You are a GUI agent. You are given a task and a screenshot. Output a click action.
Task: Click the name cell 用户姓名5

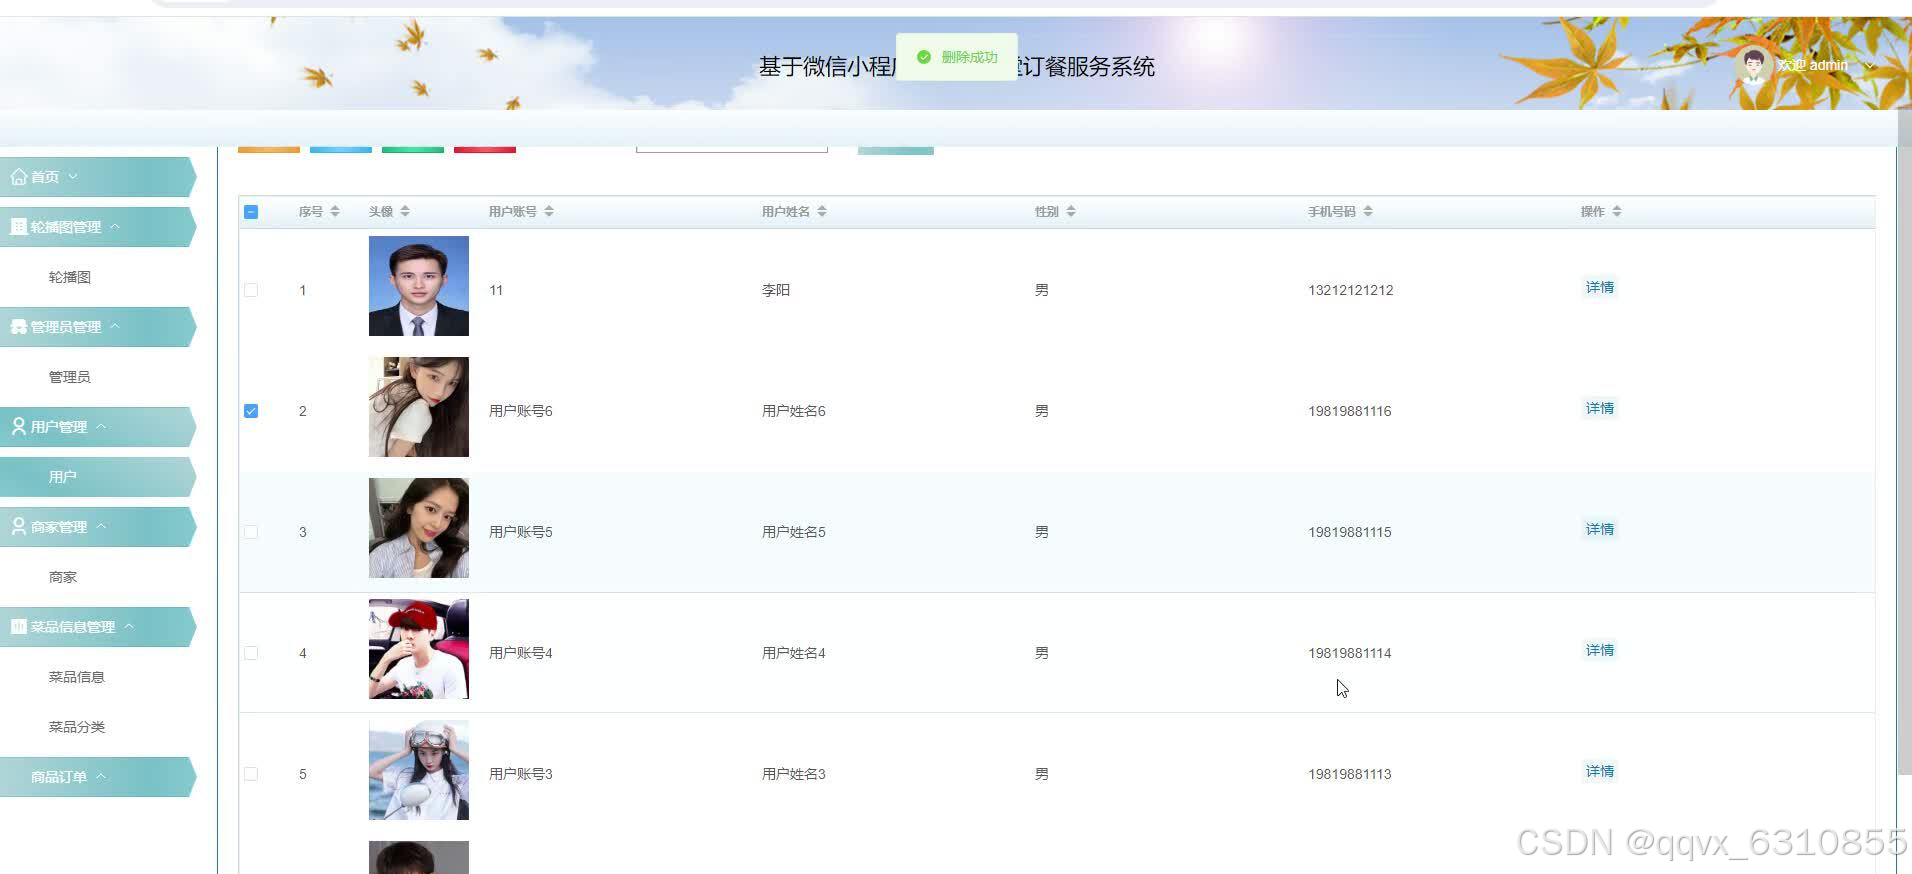point(794,532)
